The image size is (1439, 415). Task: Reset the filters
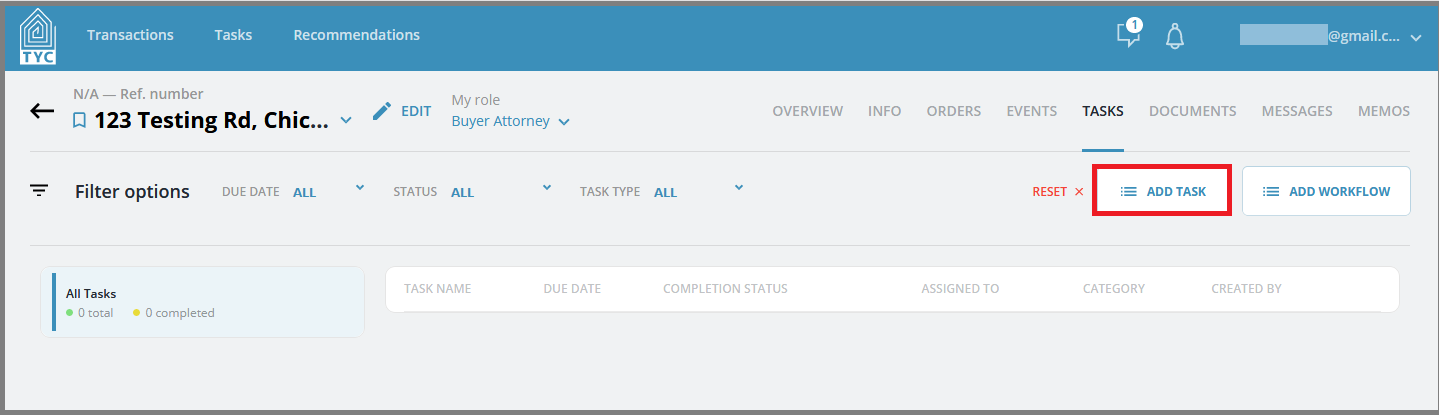pyautogui.click(x=1058, y=191)
